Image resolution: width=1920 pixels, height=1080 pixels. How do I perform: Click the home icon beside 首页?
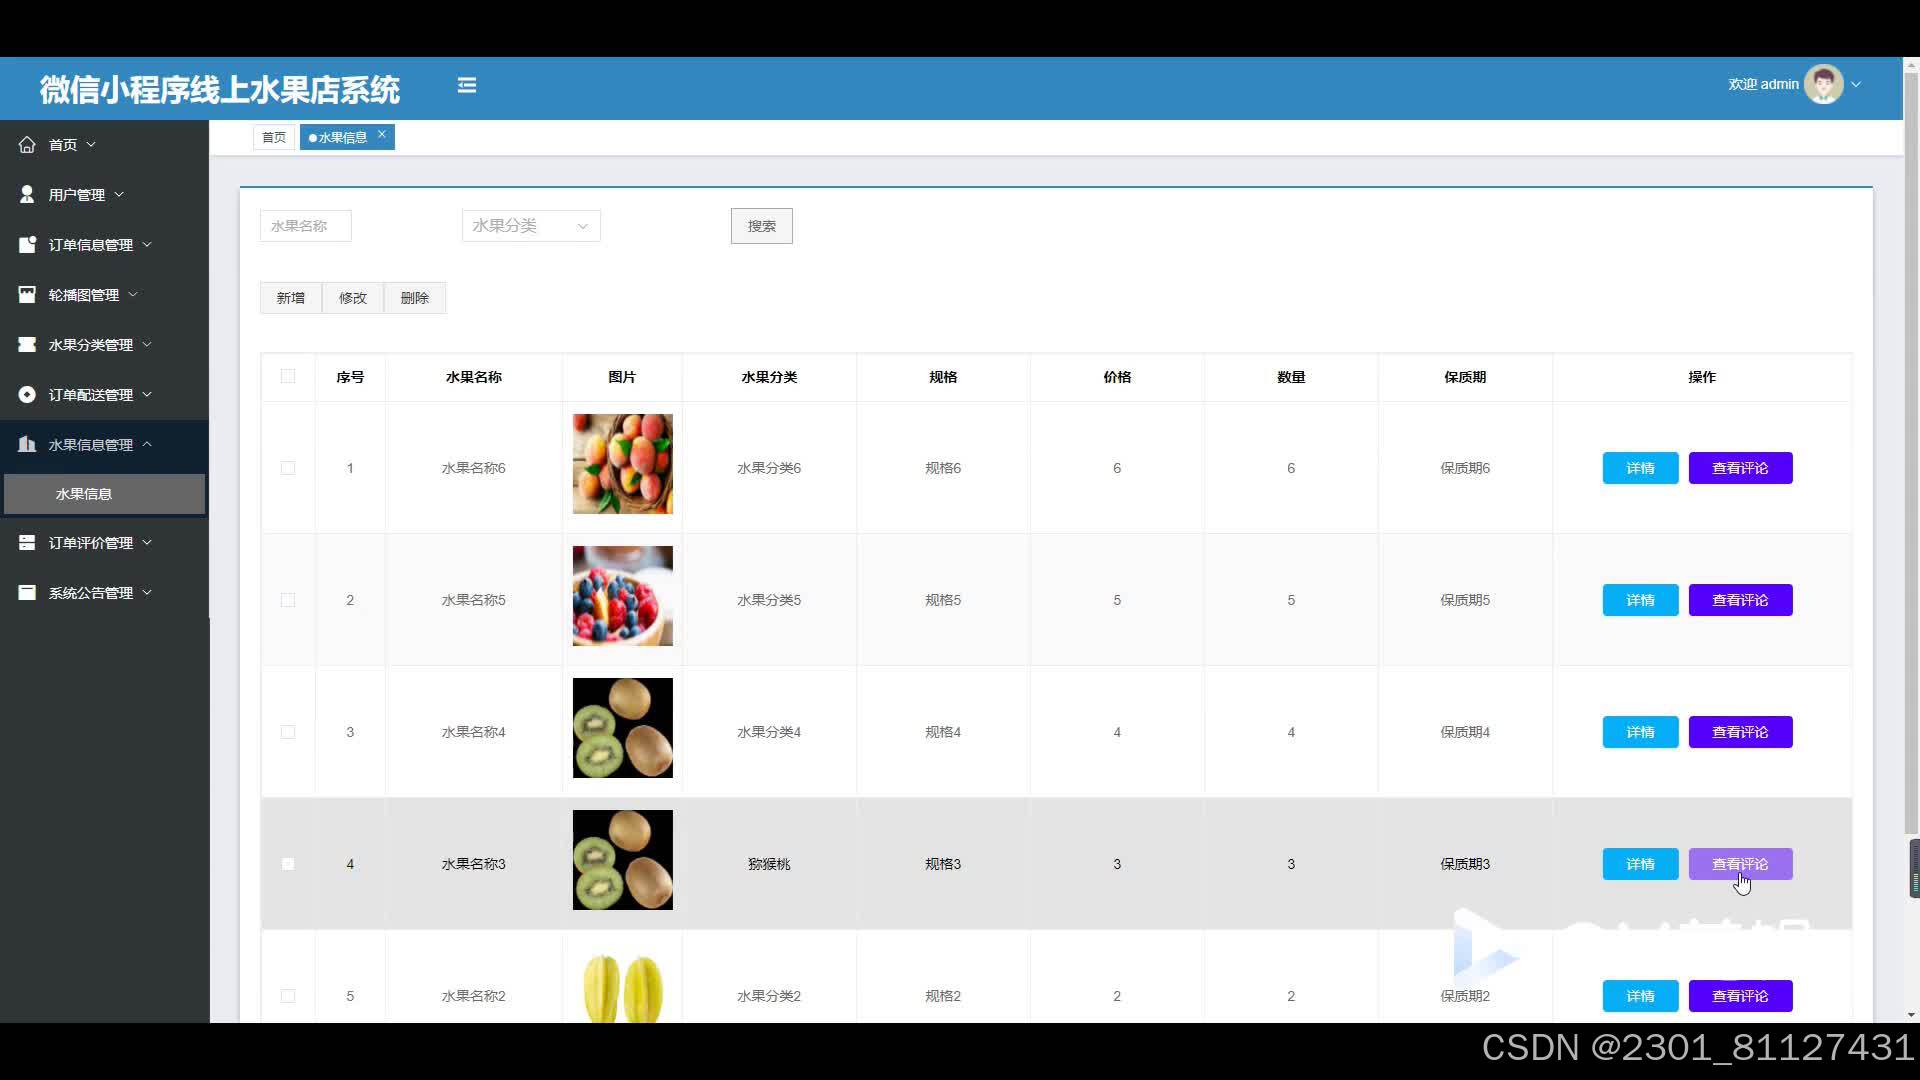(x=27, y=144)
